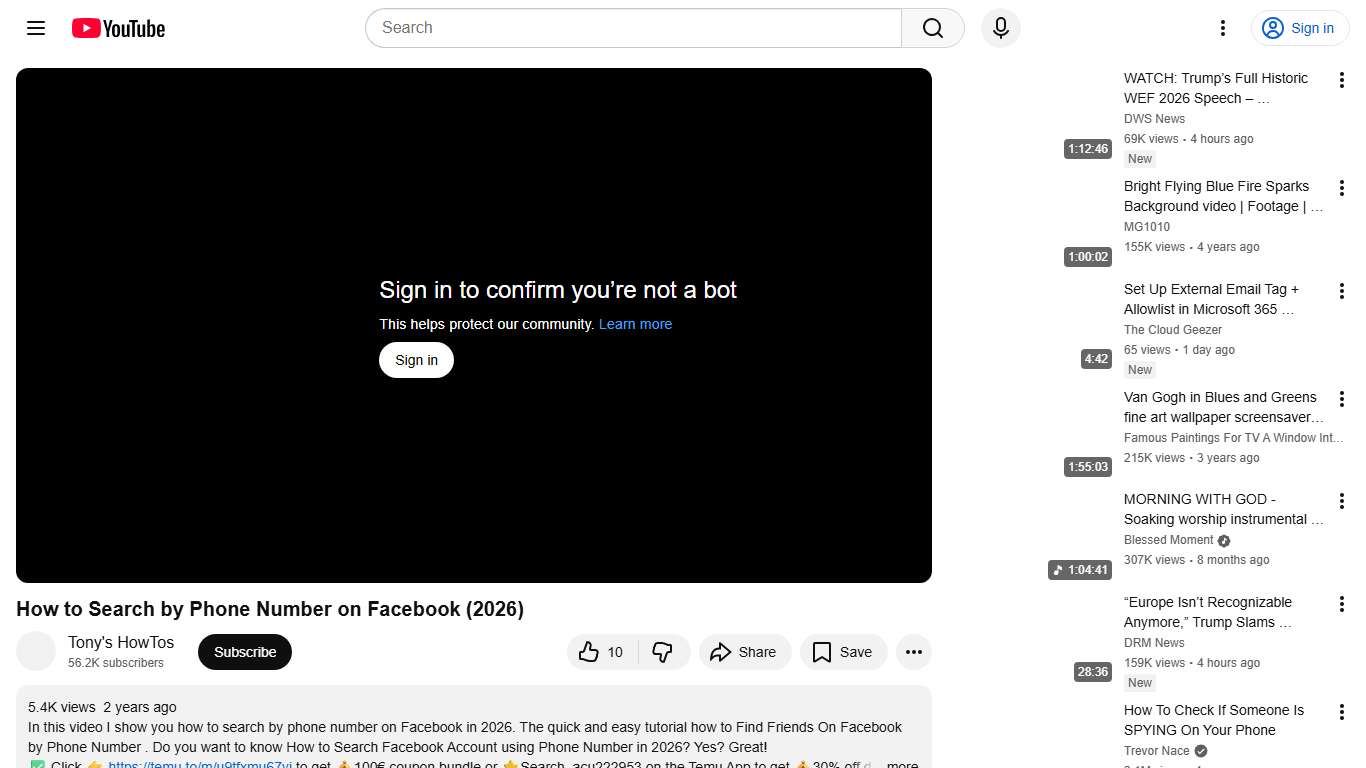Save the video to a playlist

point(843,651)
